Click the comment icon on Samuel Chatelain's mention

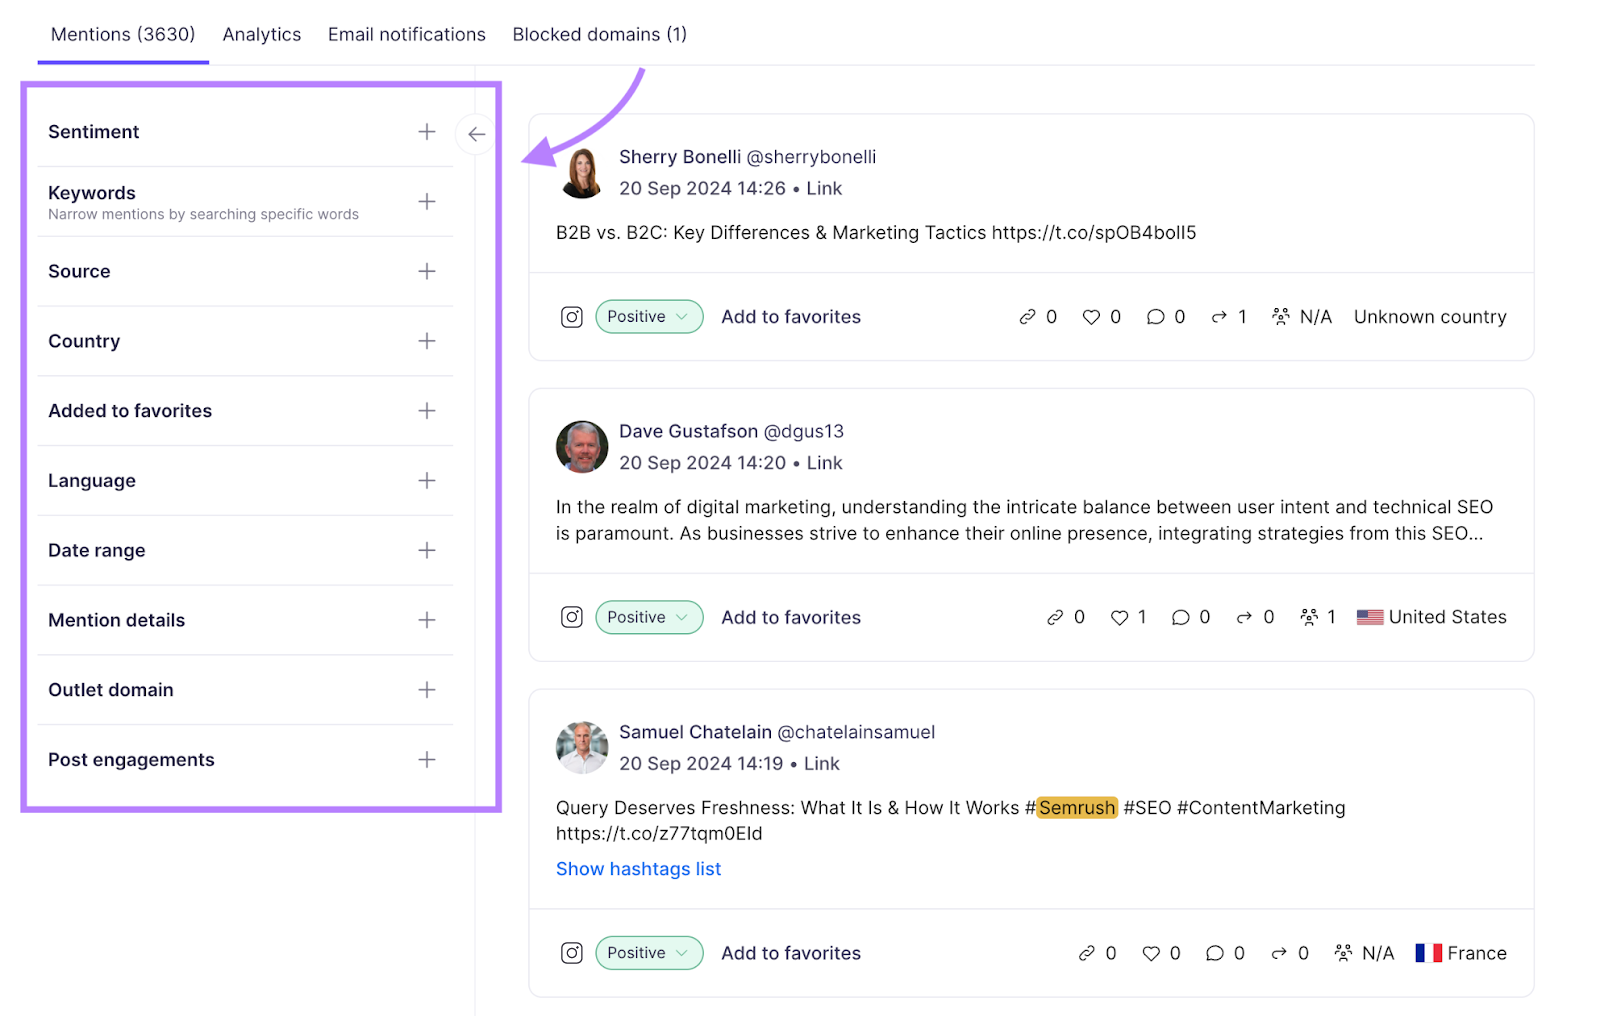click(1214, 952)
